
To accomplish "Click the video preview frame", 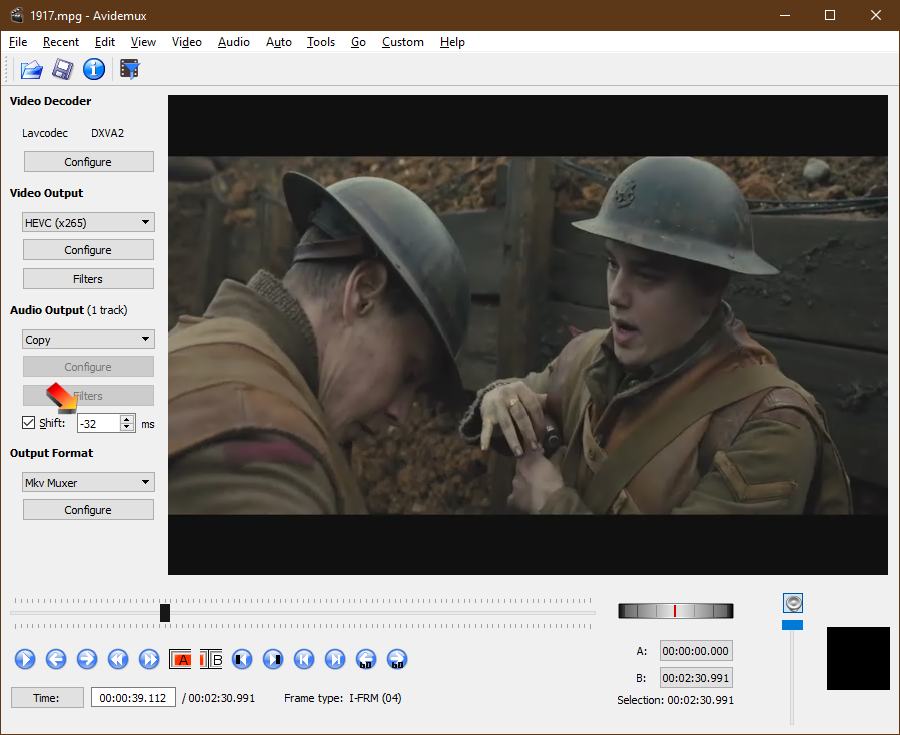I will tap(527, 335).
